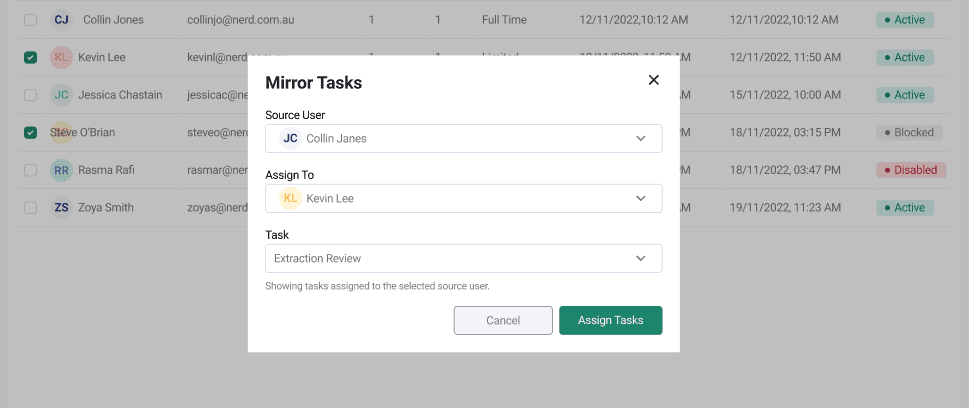Image resolution: width=969 pixels, height=408 pixels.
Task: Click Blocked status badge for Steve O'Brian
Action: [x=909, y=132]
